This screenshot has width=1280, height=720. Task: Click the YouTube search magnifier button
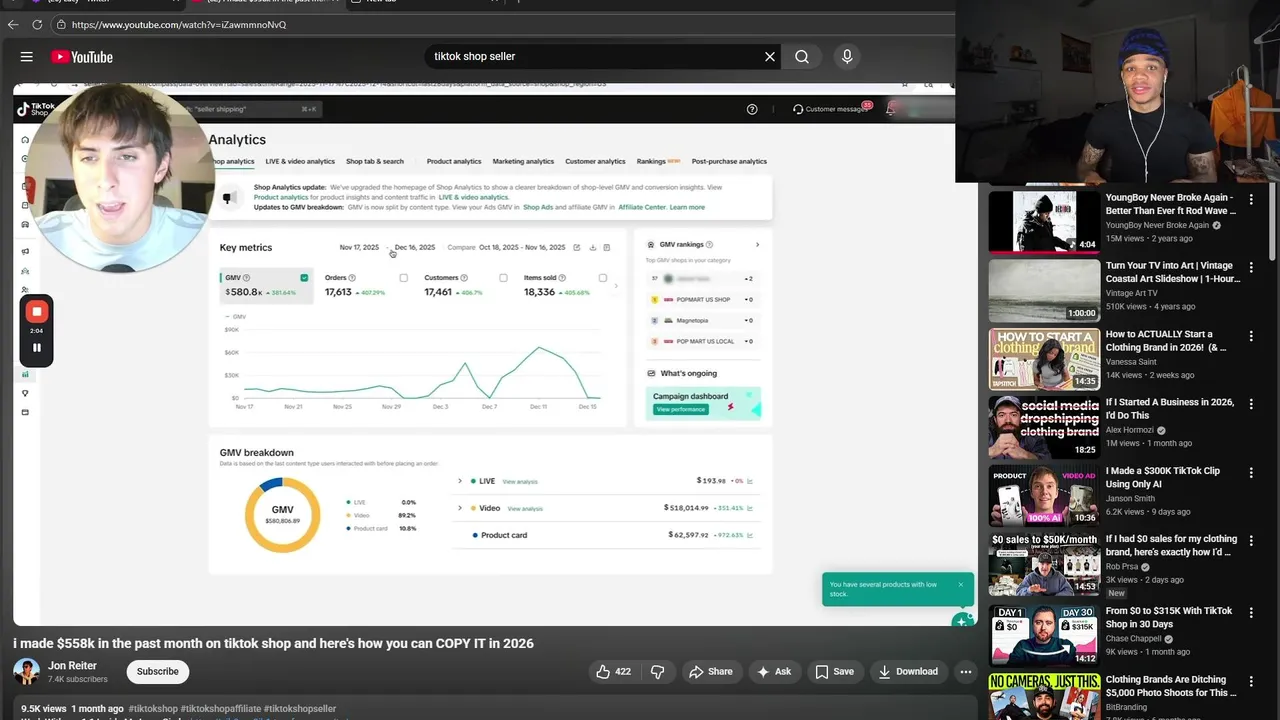(x=802, y=57)
